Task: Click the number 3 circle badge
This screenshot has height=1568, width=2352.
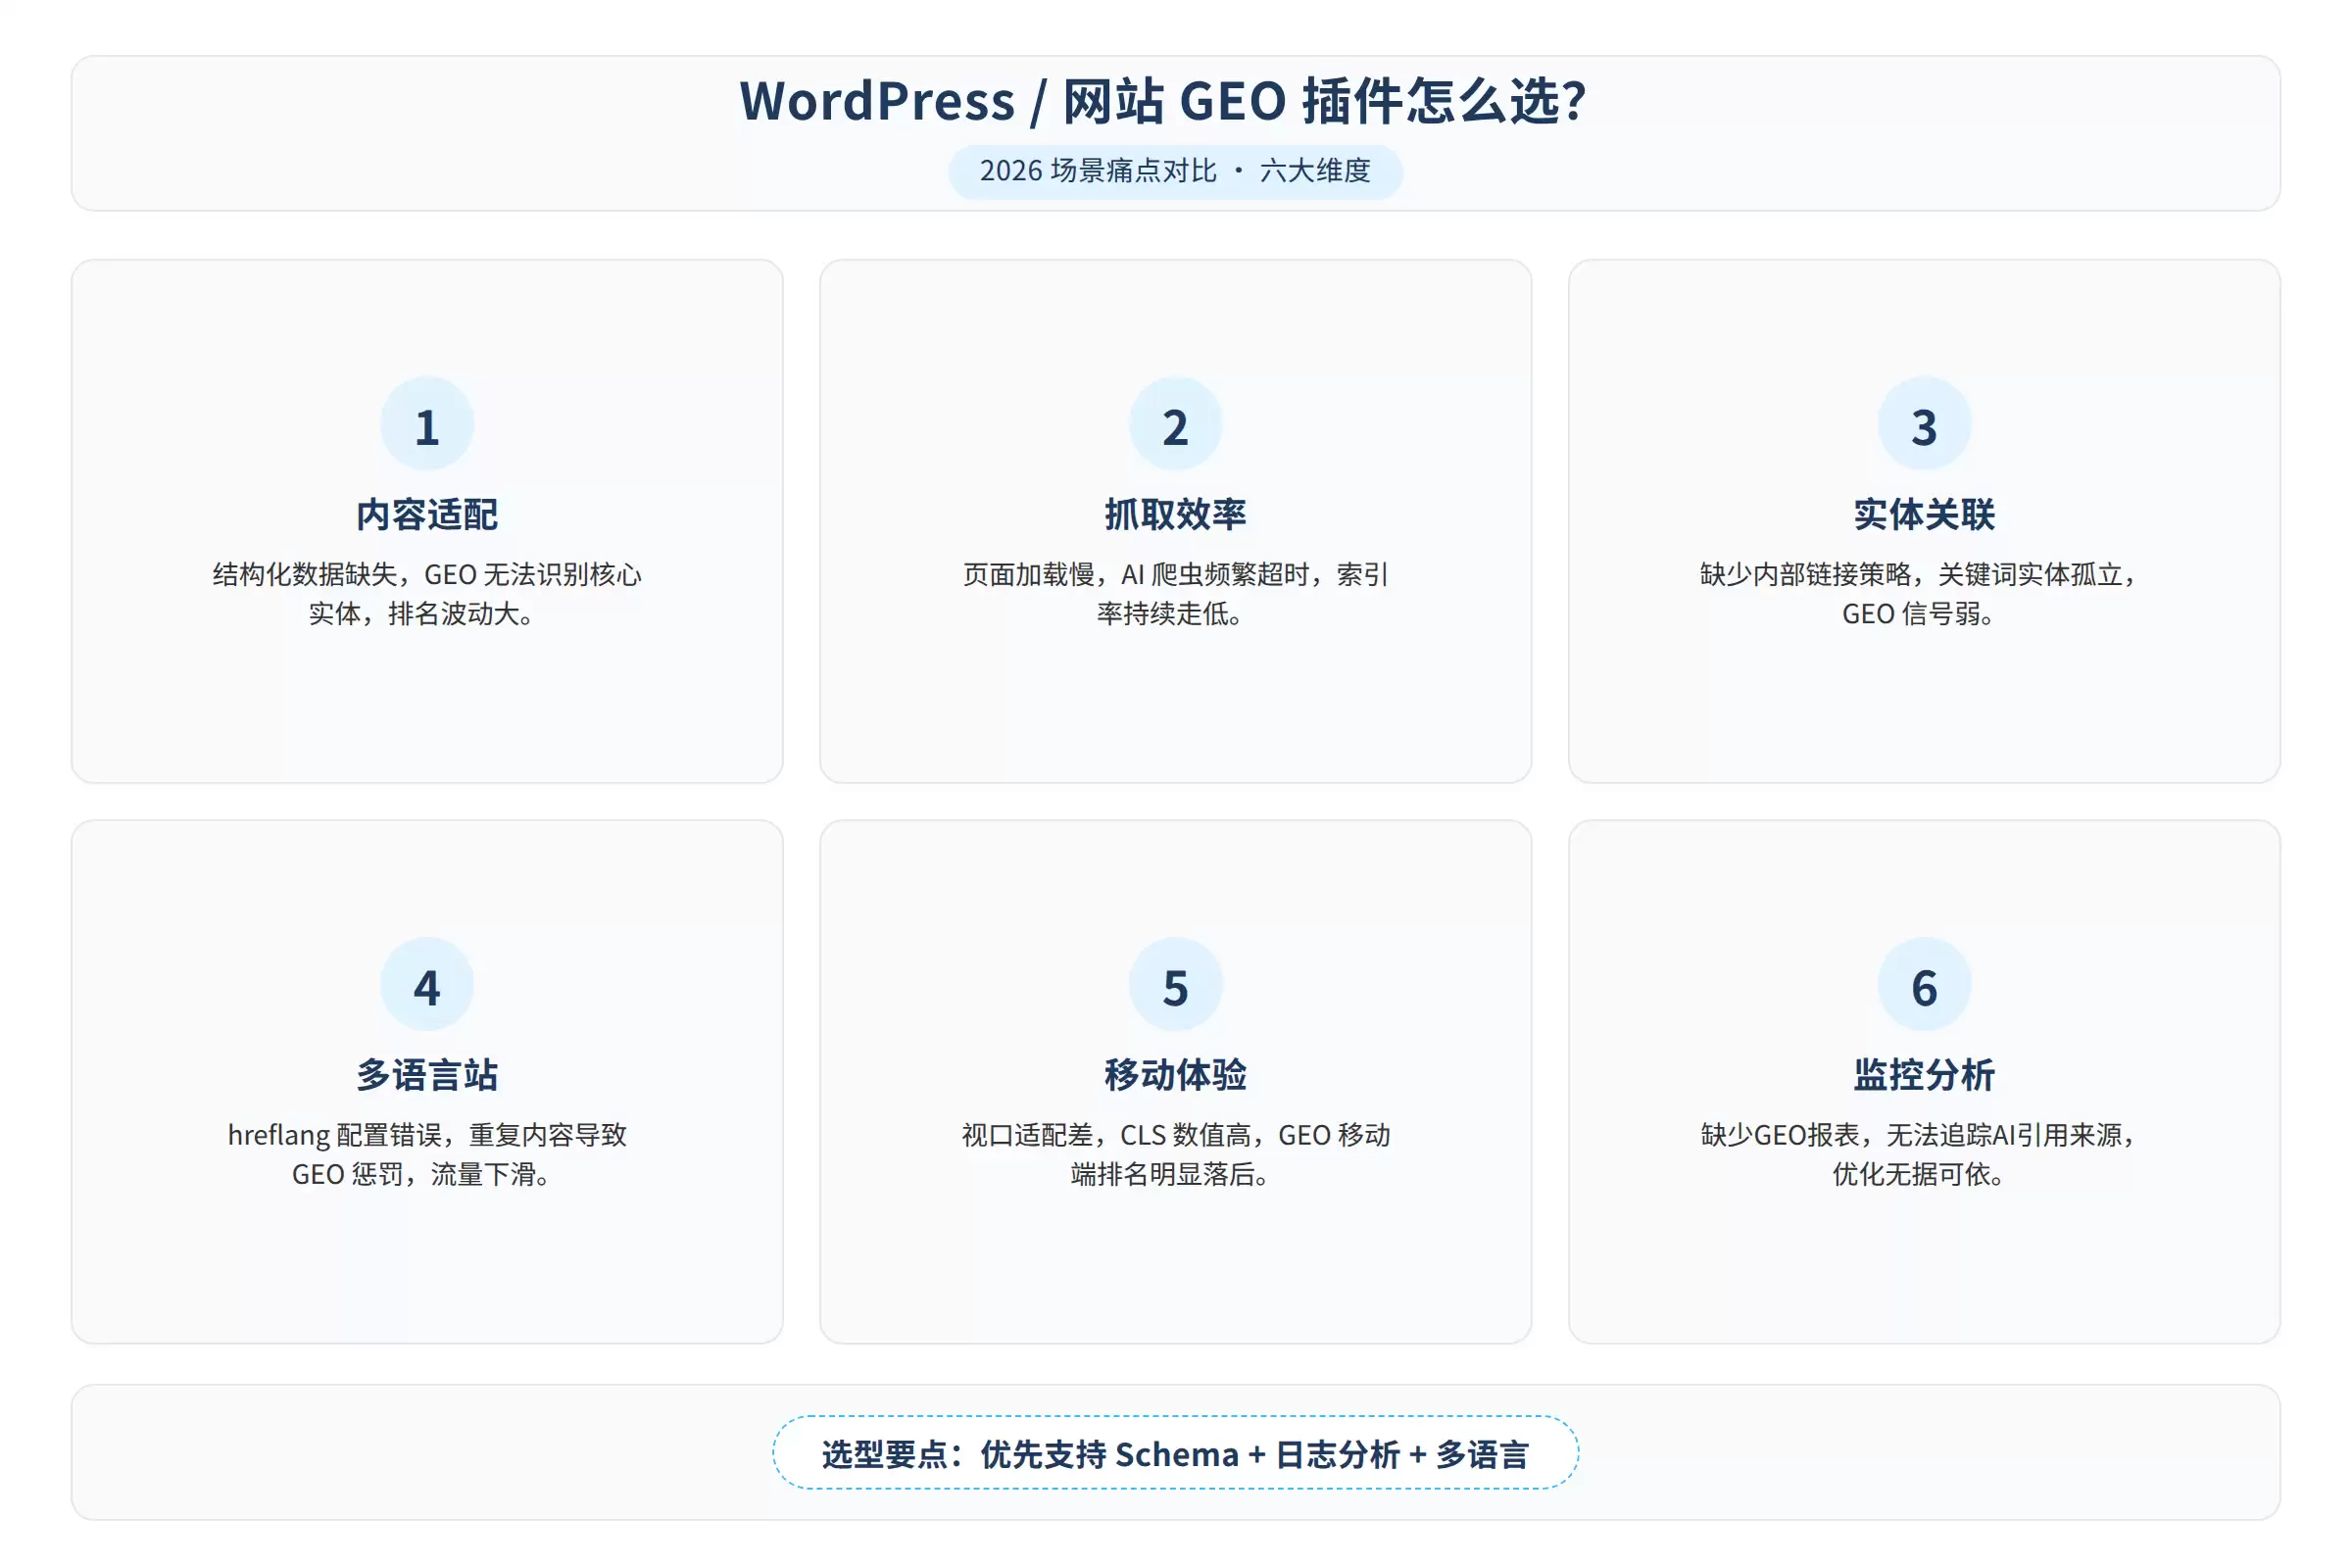Action: pos(1924,424)
